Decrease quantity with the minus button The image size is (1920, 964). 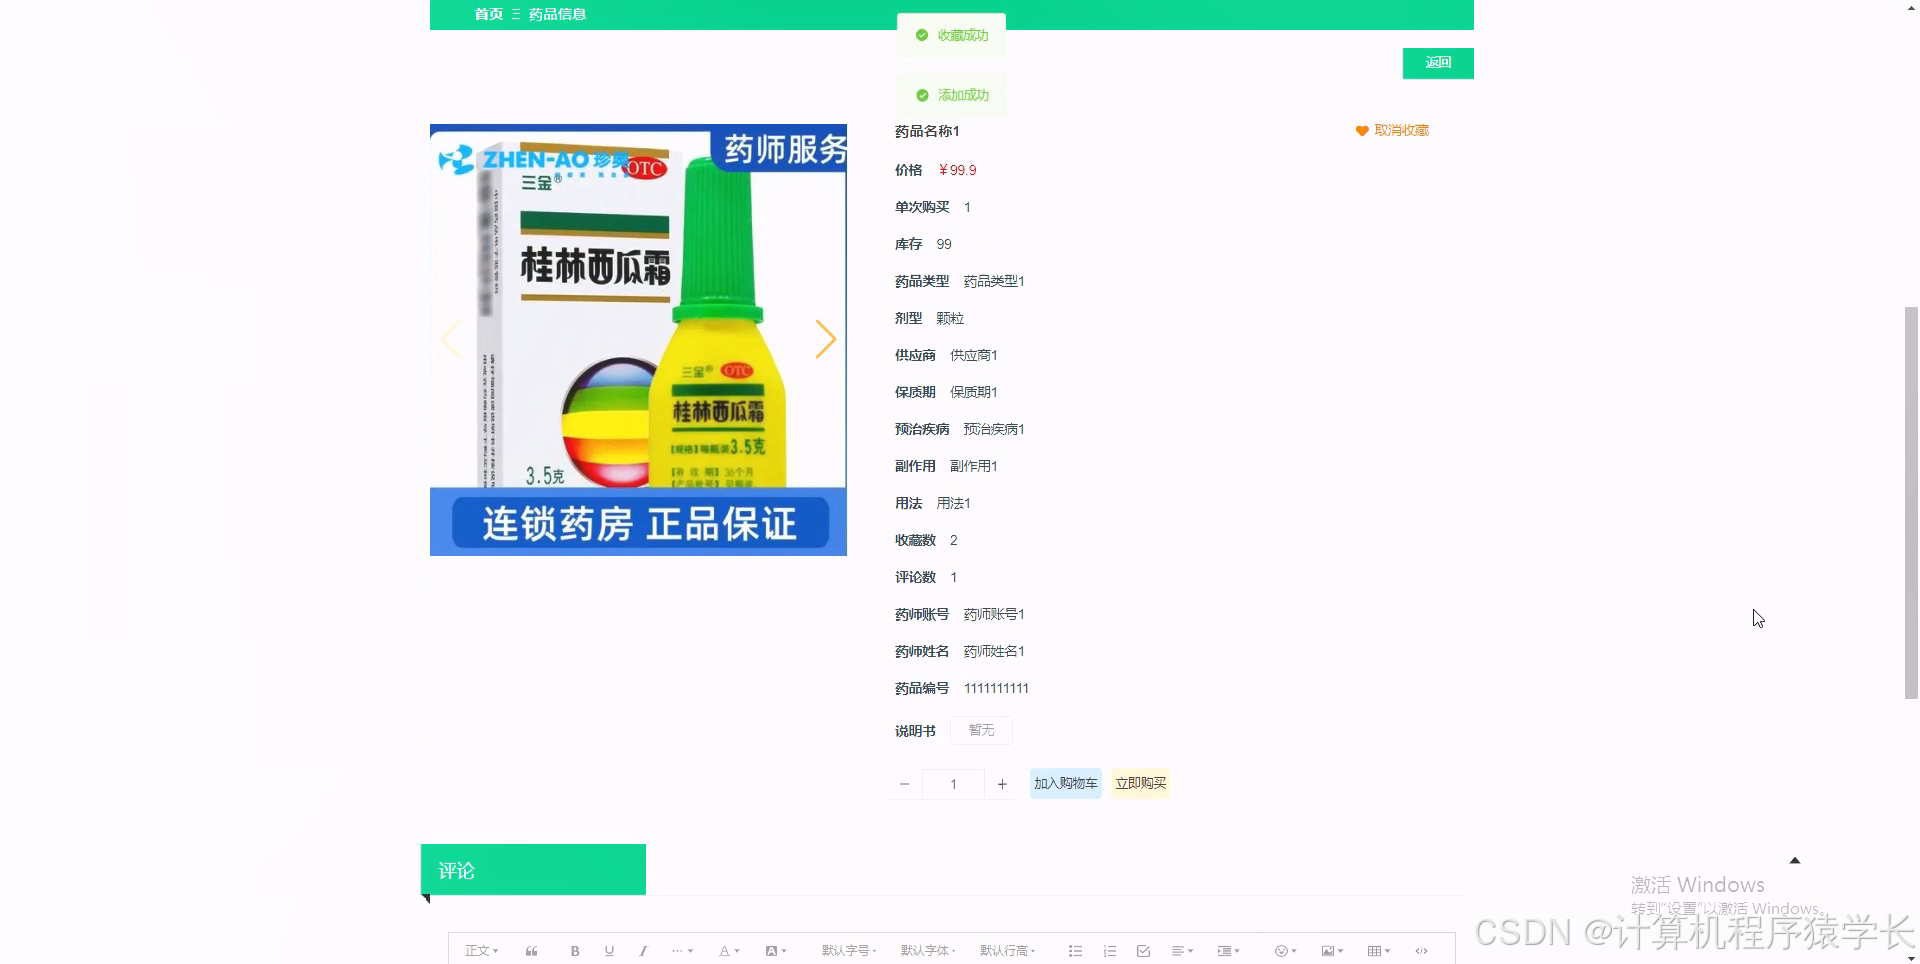pos(904,784)
